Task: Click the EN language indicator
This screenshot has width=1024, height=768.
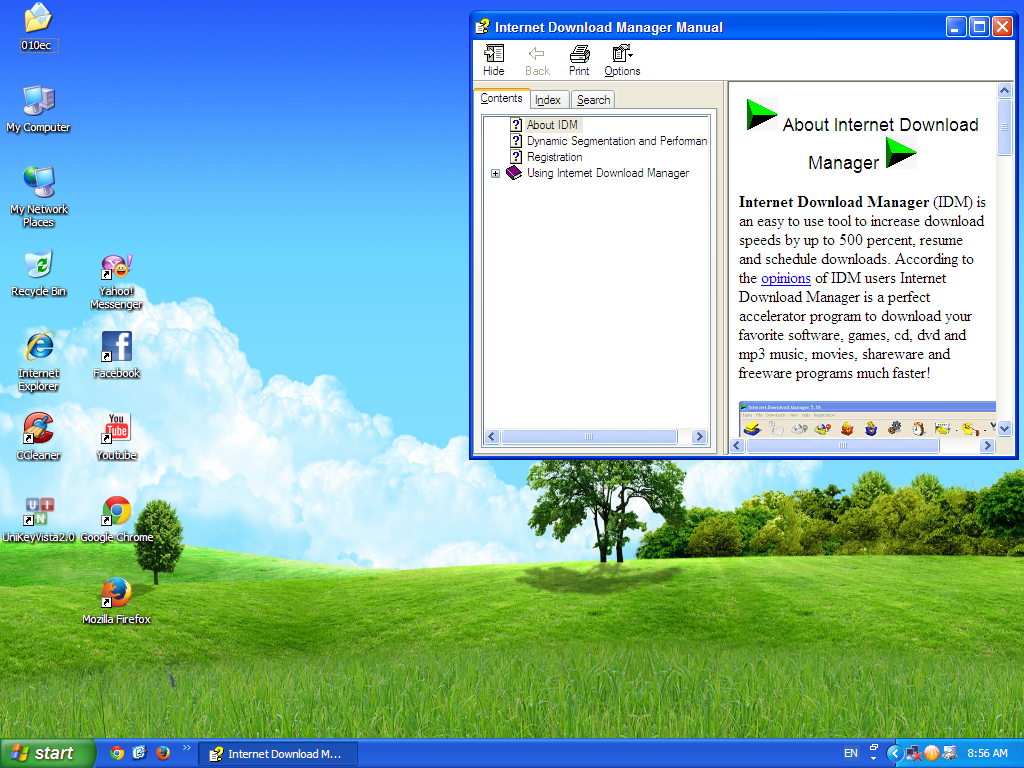Action: (x=851, y=754)
